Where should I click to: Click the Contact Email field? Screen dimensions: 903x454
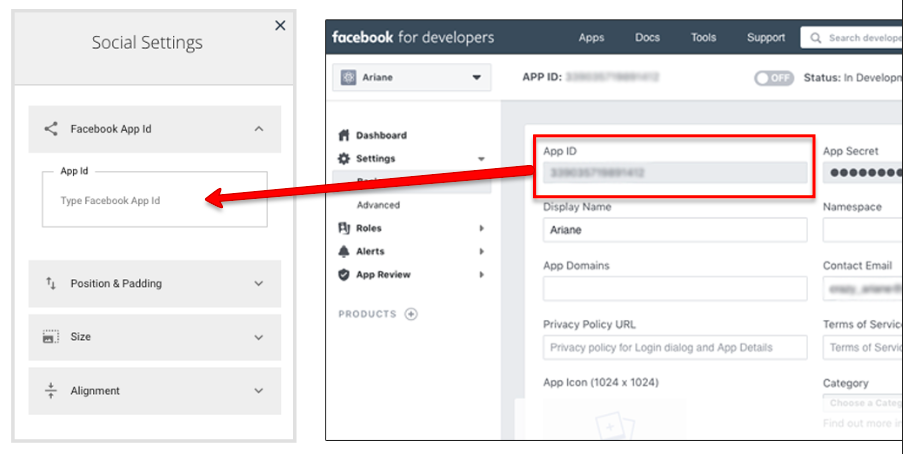point(863,289)
